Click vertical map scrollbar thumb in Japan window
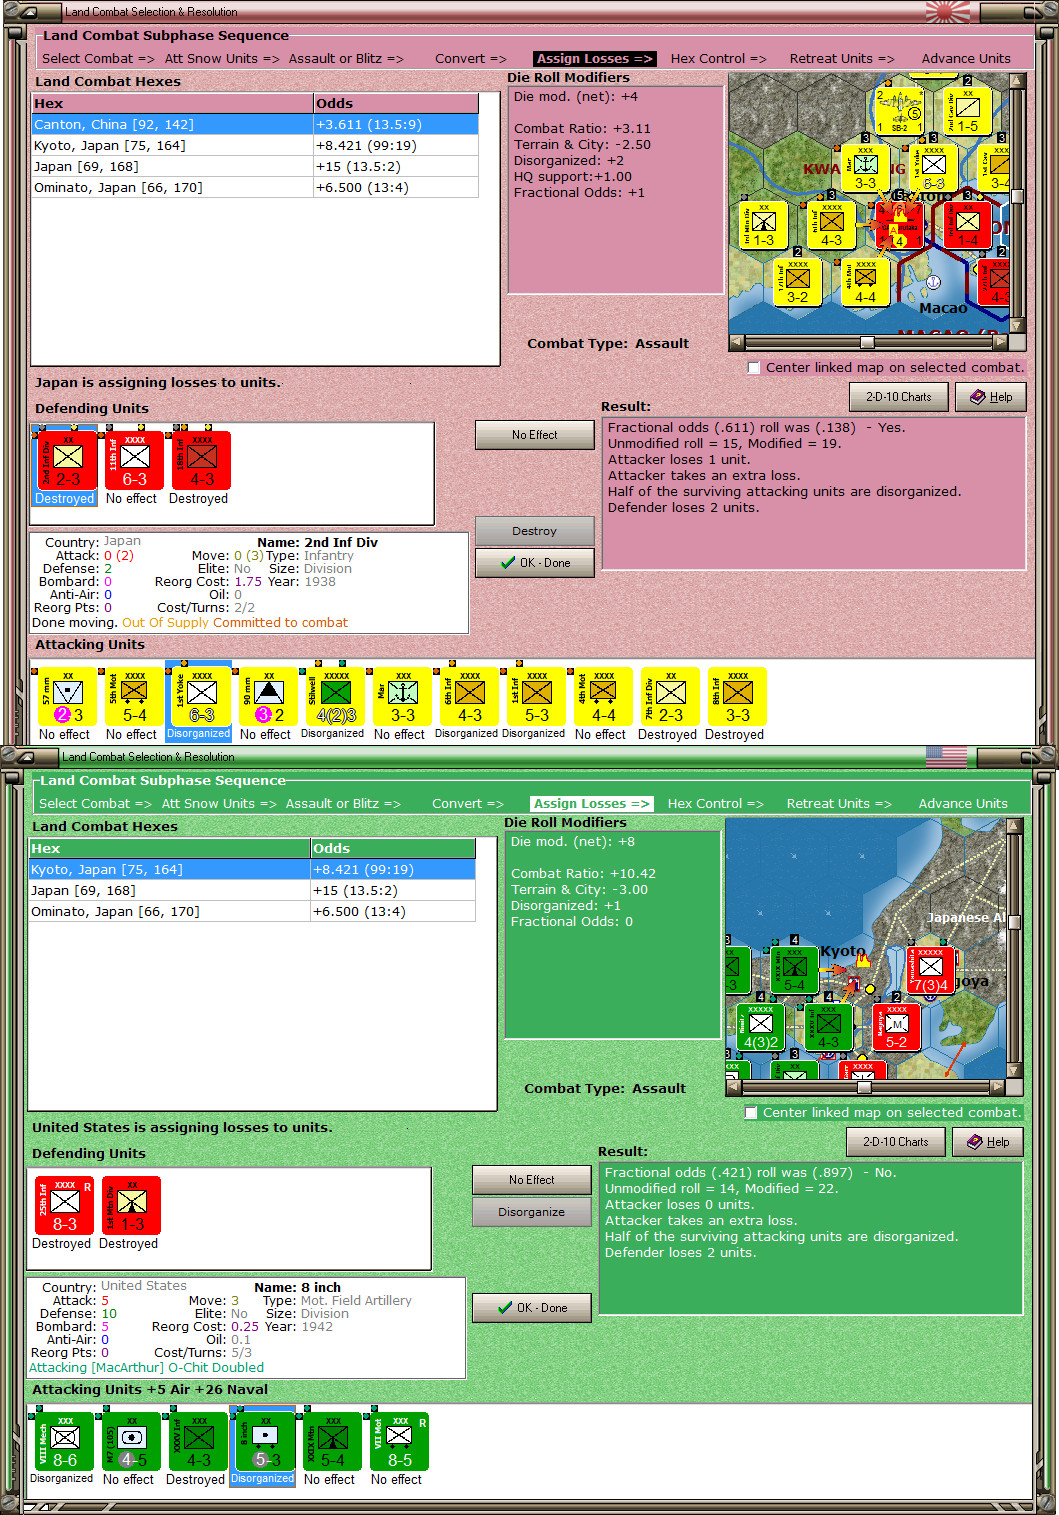The width and height of the screenshot is (1059, 1515). pos(1017,196)
